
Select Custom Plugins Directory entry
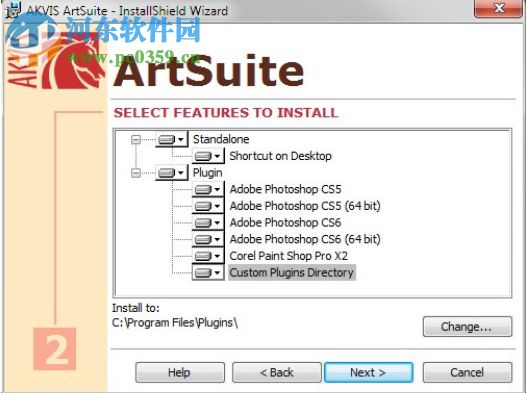point(291,273)
